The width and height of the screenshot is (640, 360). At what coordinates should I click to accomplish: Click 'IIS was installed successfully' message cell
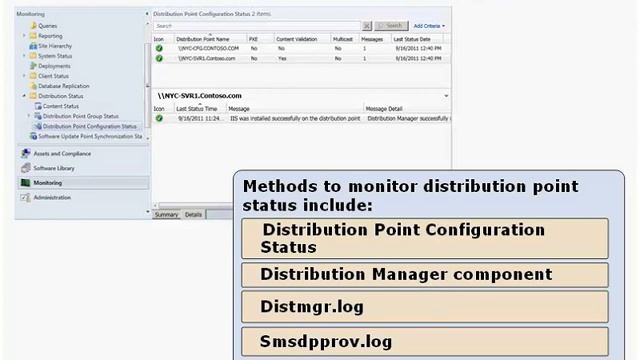295,118
